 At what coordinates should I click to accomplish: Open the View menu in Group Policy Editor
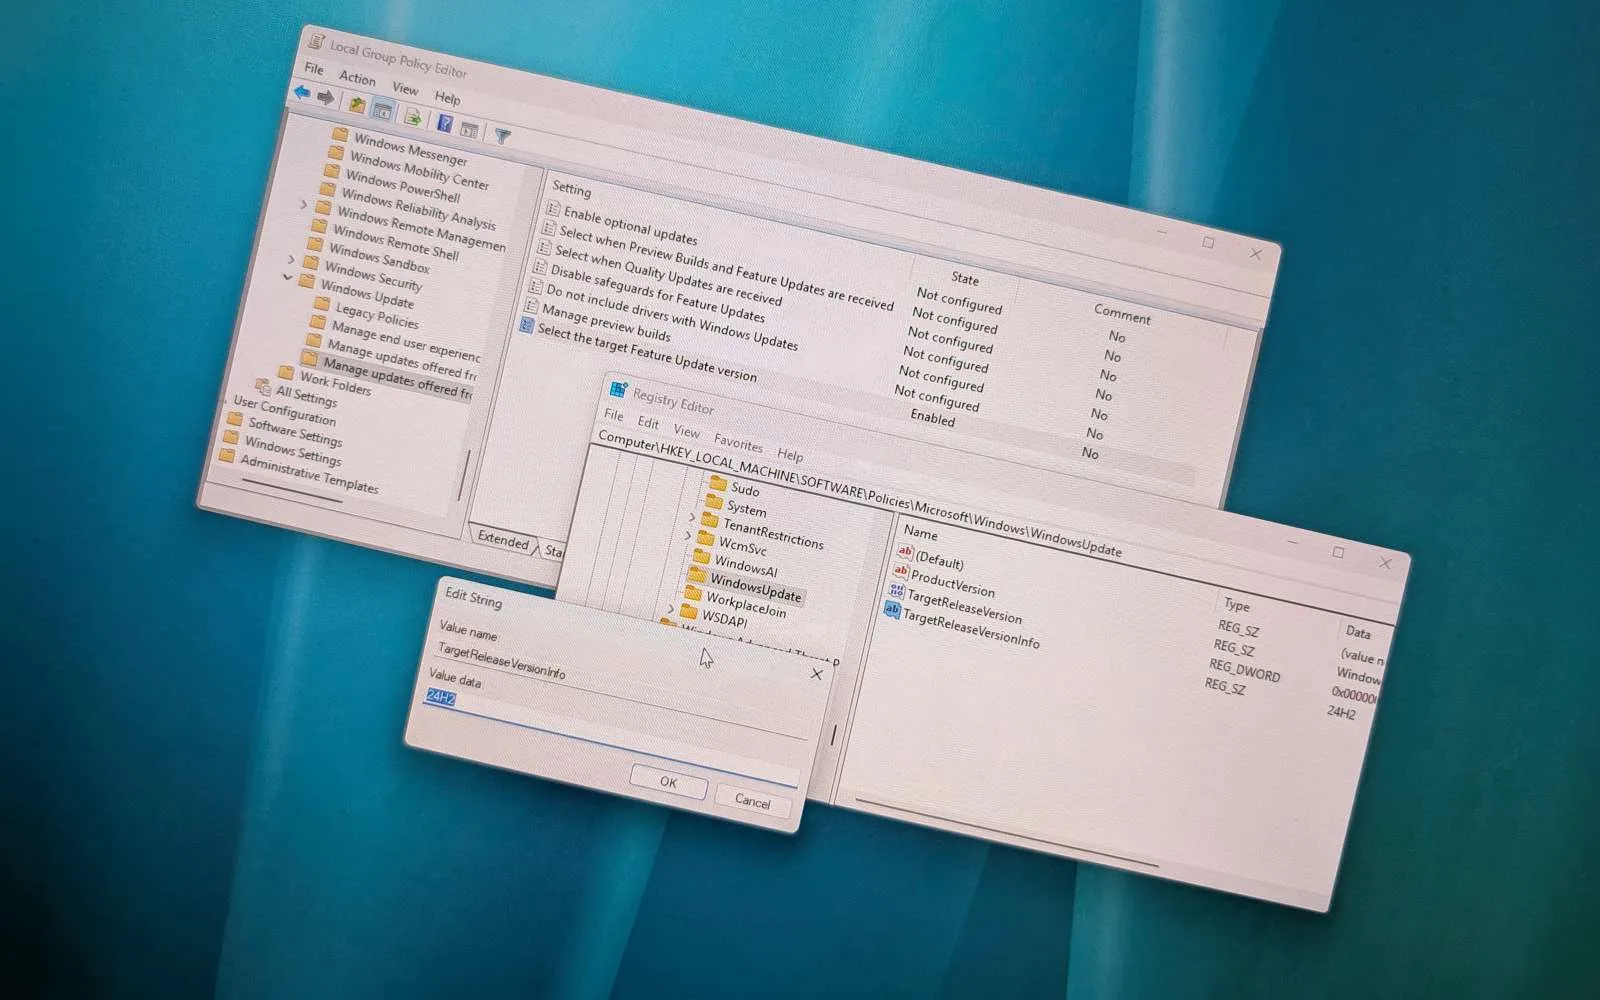pyautogui.click(x=405, y=89)
